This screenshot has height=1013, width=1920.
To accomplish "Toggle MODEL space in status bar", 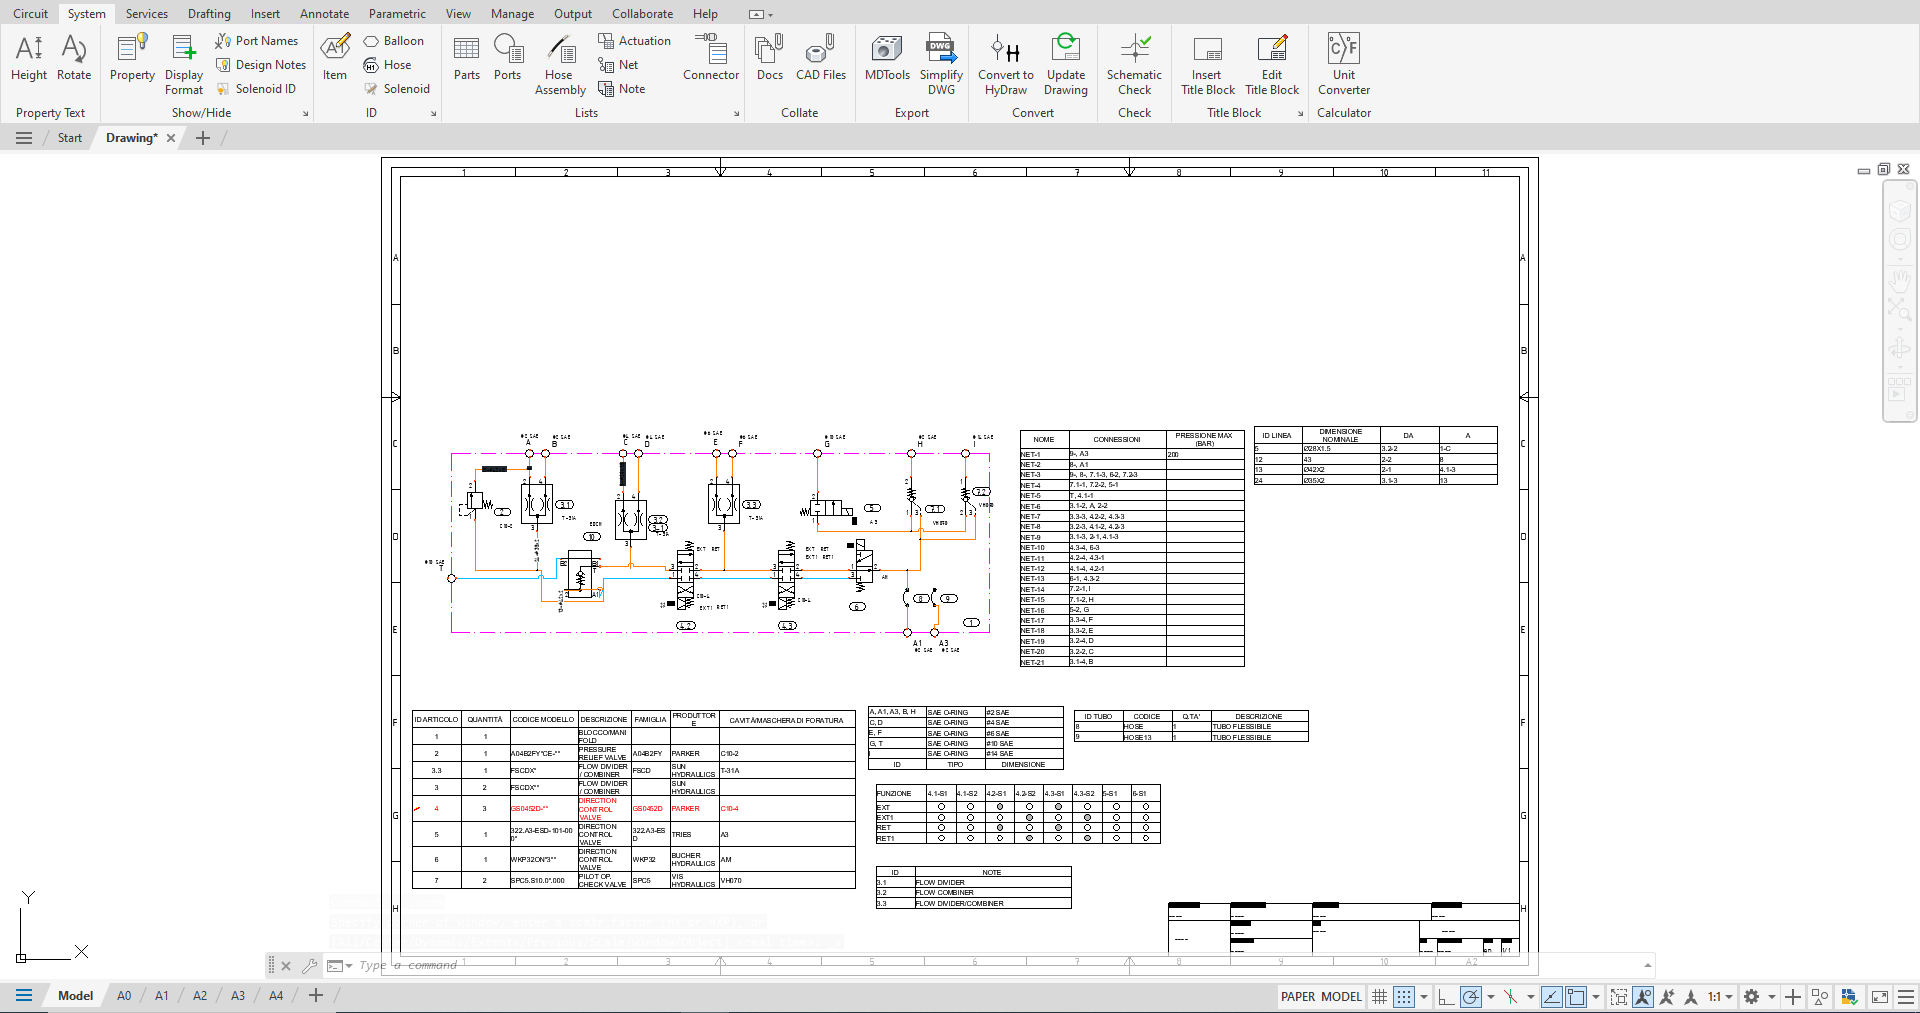I will 1341,997.
